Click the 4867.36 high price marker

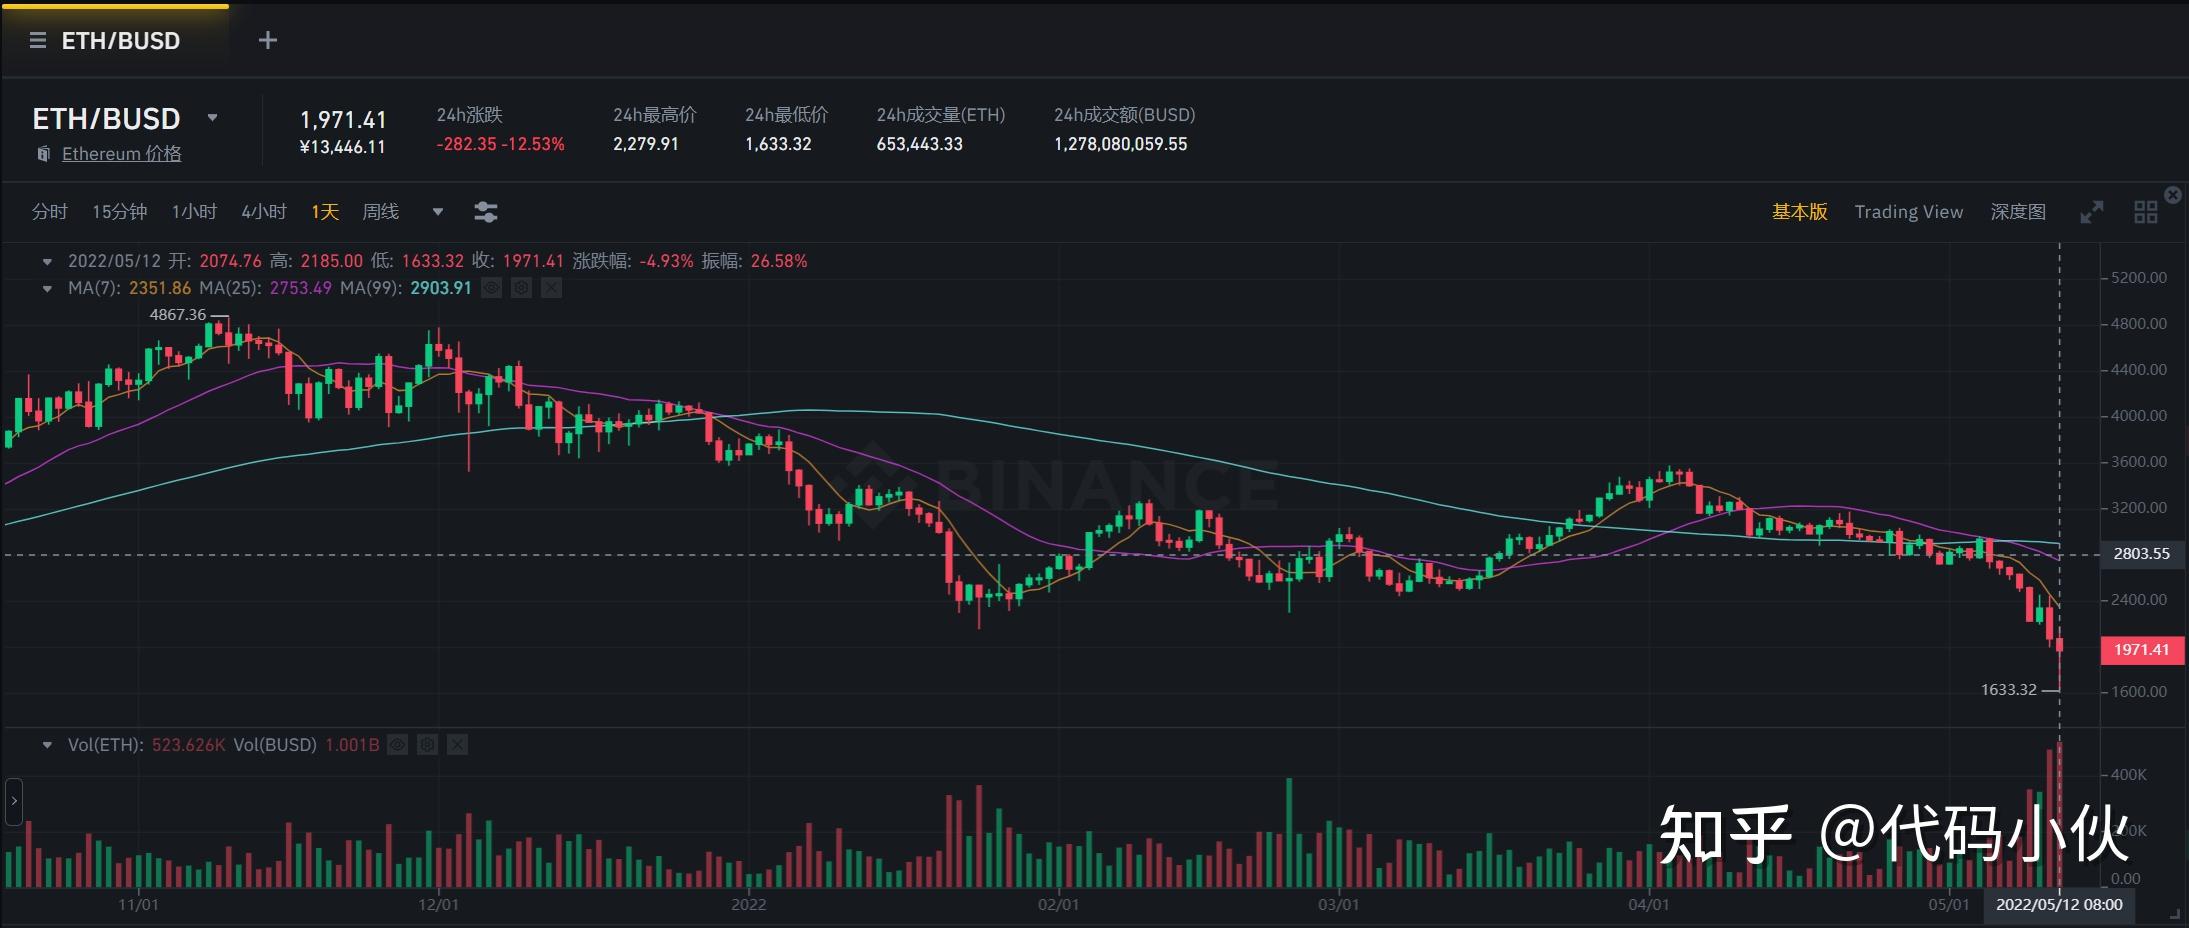pos(178,315)
